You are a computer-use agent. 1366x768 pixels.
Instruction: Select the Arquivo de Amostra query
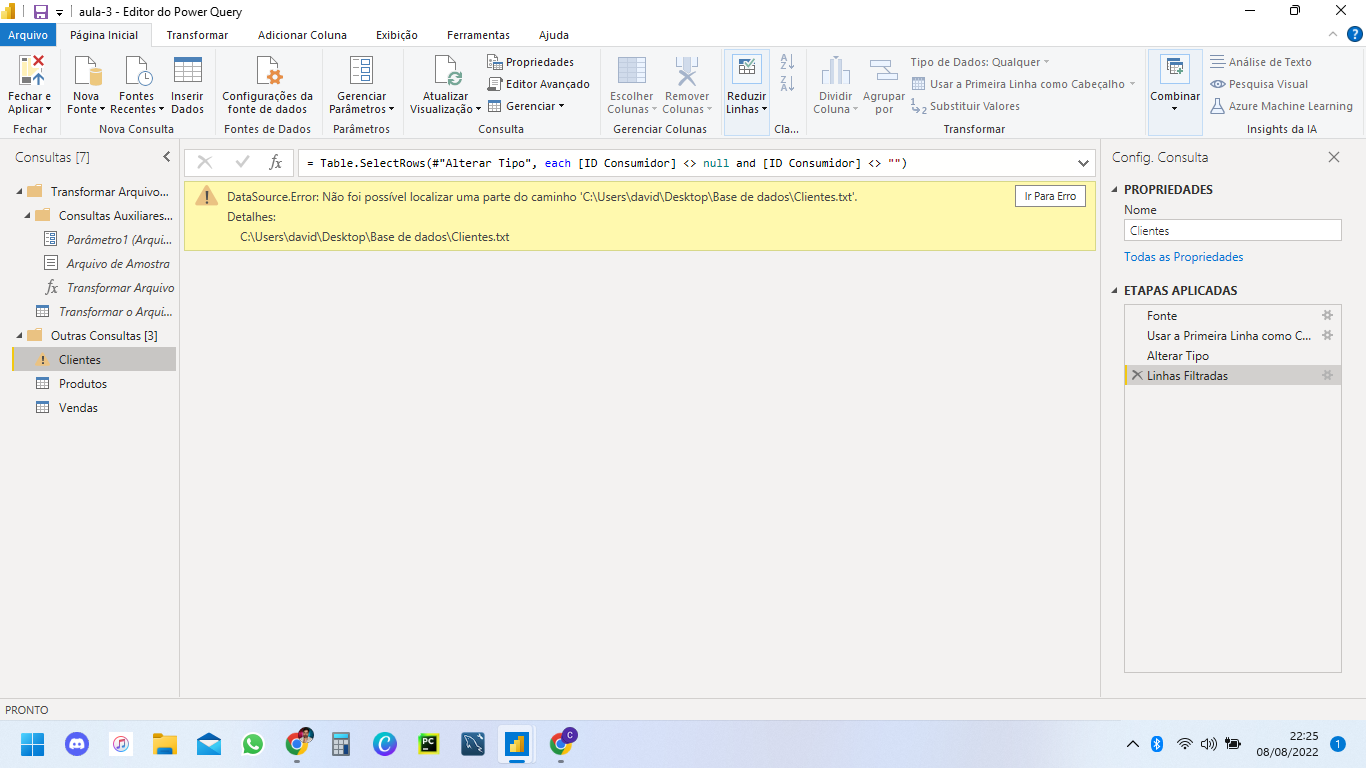108,264
